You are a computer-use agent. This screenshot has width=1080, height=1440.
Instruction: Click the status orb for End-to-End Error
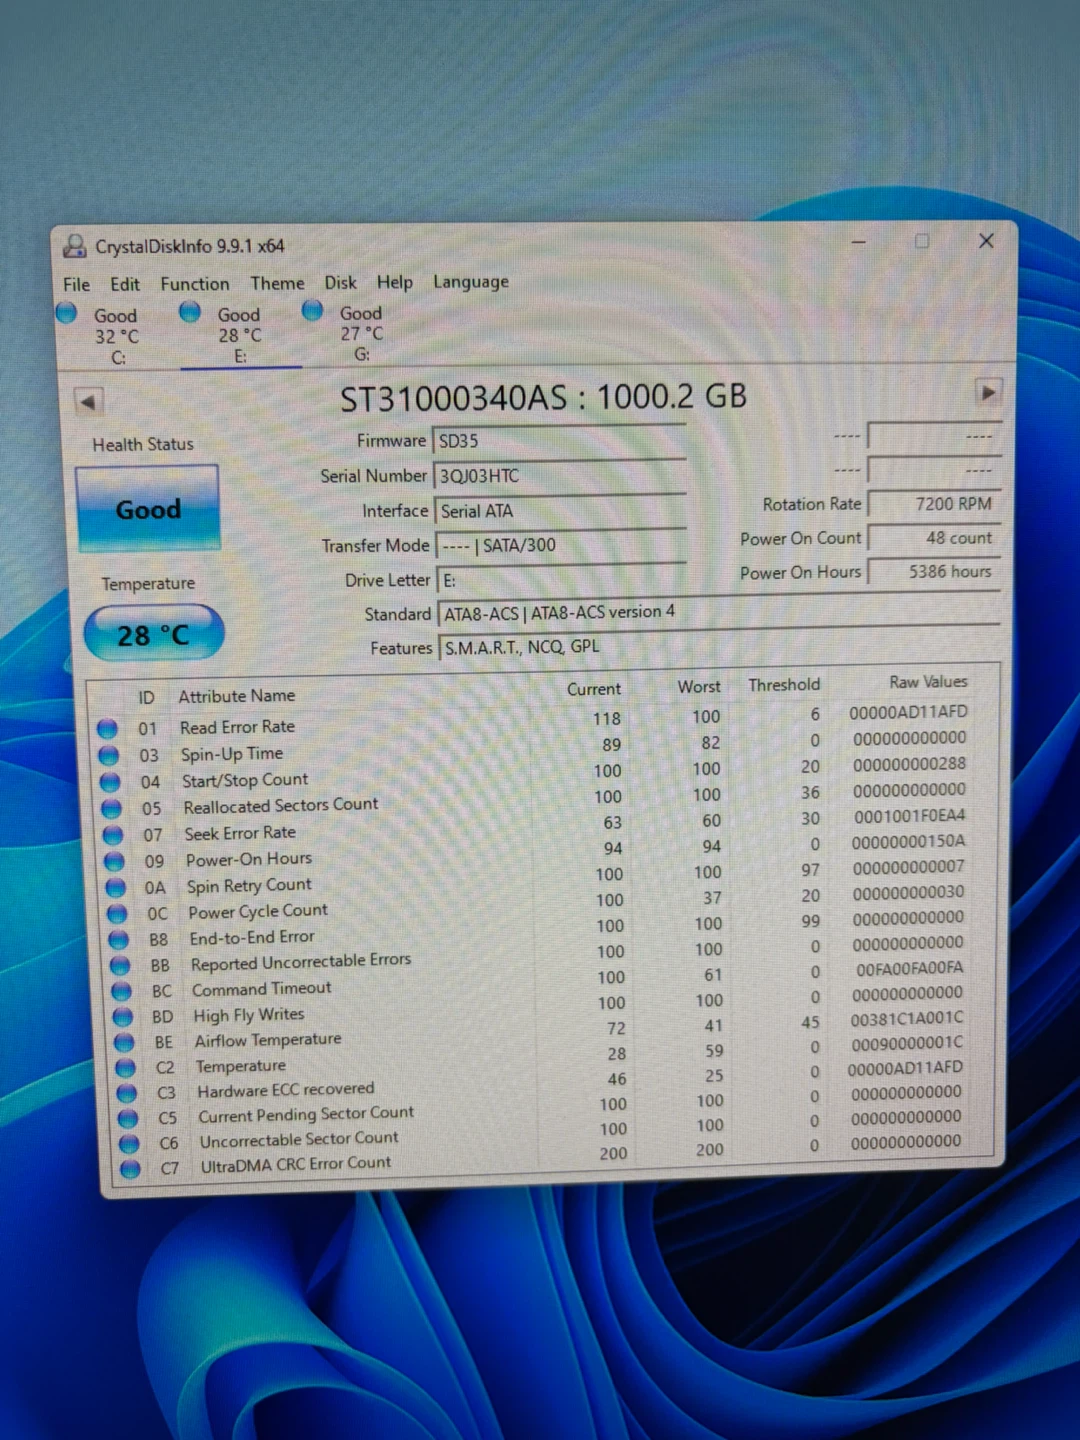[118, 940]
